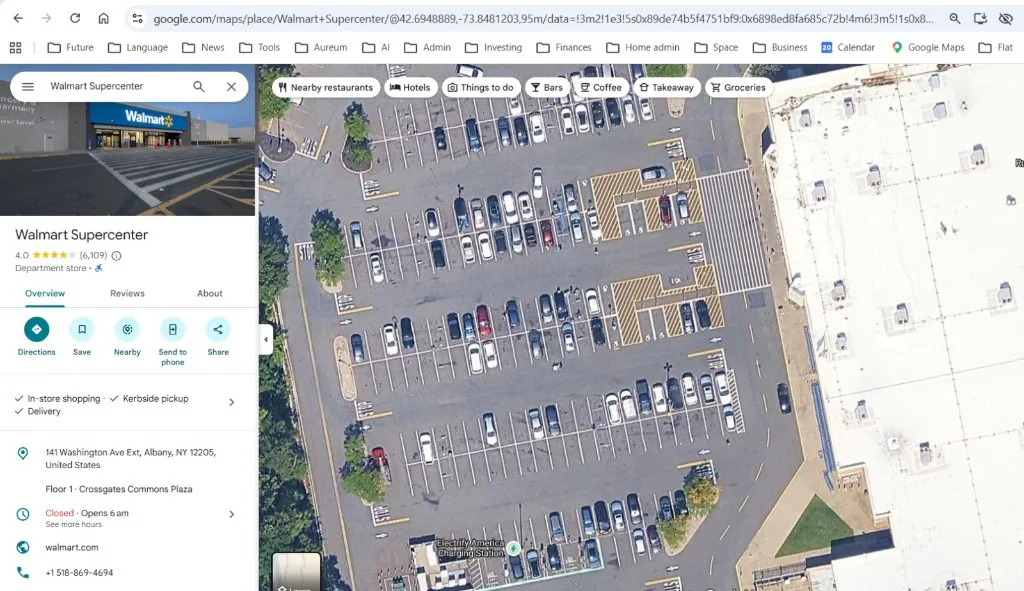Click the Directions button
Viewport: 1024px width, 591px height.
point(37,336)
